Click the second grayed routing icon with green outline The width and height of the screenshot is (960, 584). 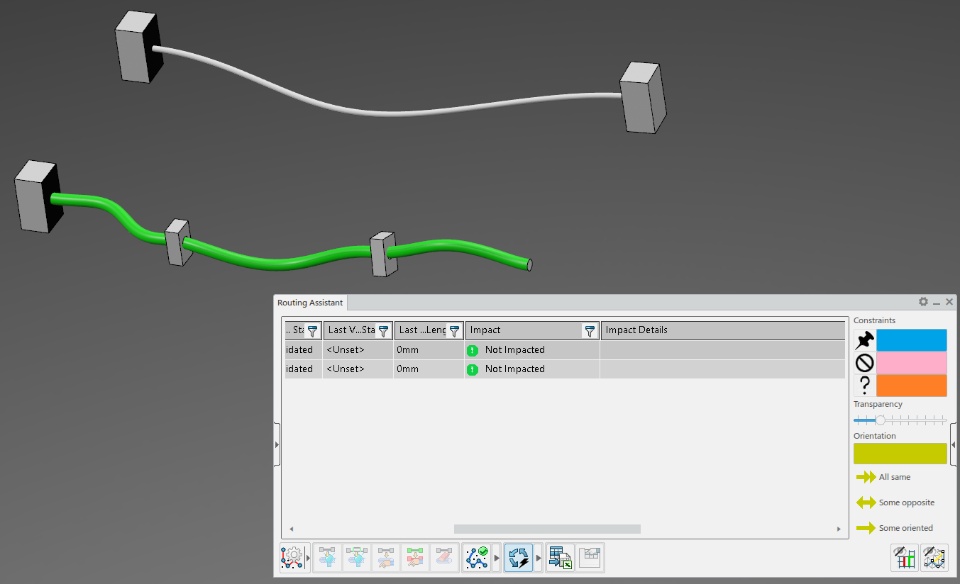(356, 558)
